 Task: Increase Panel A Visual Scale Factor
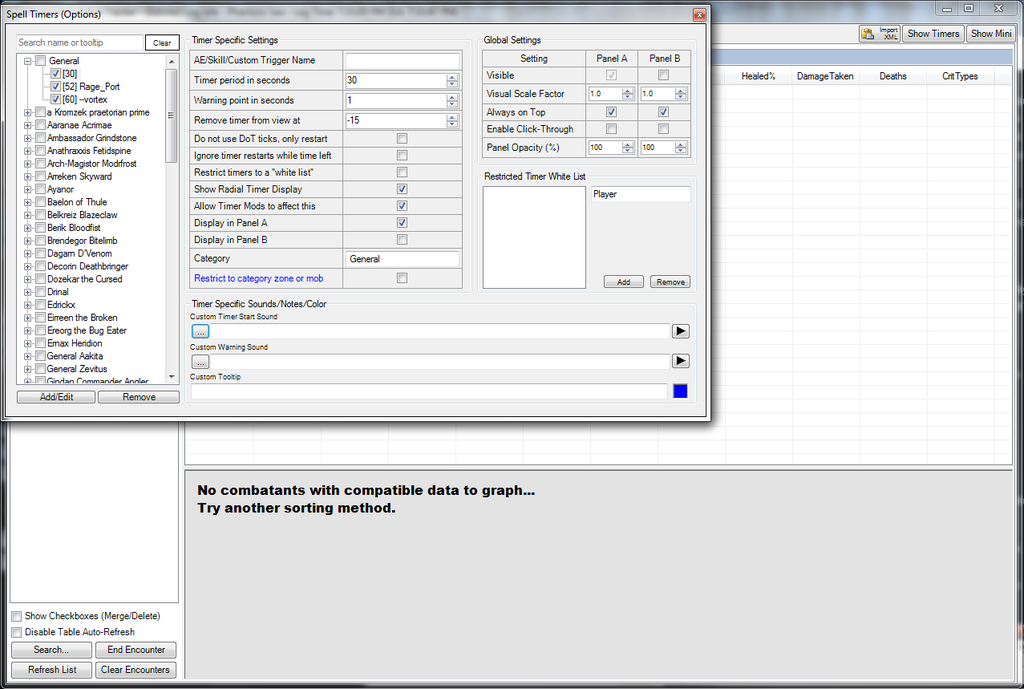pos(628,90)
